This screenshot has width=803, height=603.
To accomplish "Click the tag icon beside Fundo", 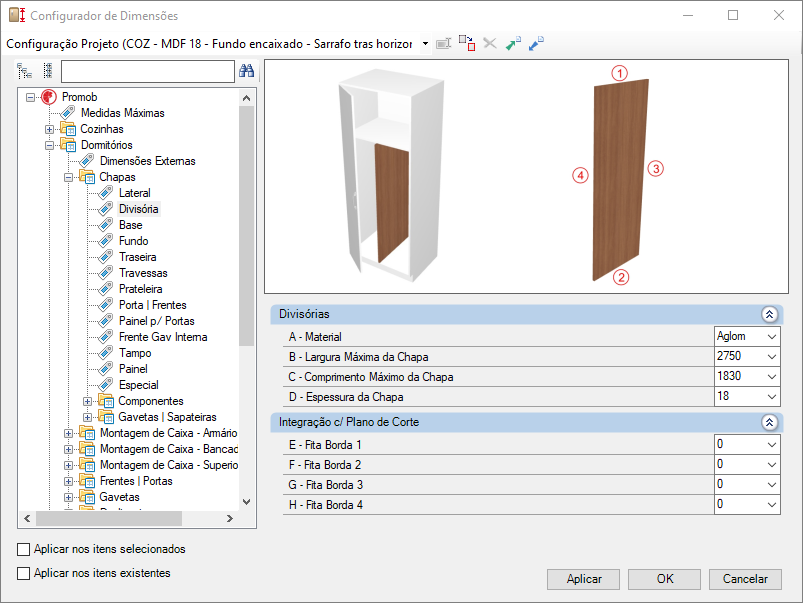I will pyautogui.click(x=105, y=241).
